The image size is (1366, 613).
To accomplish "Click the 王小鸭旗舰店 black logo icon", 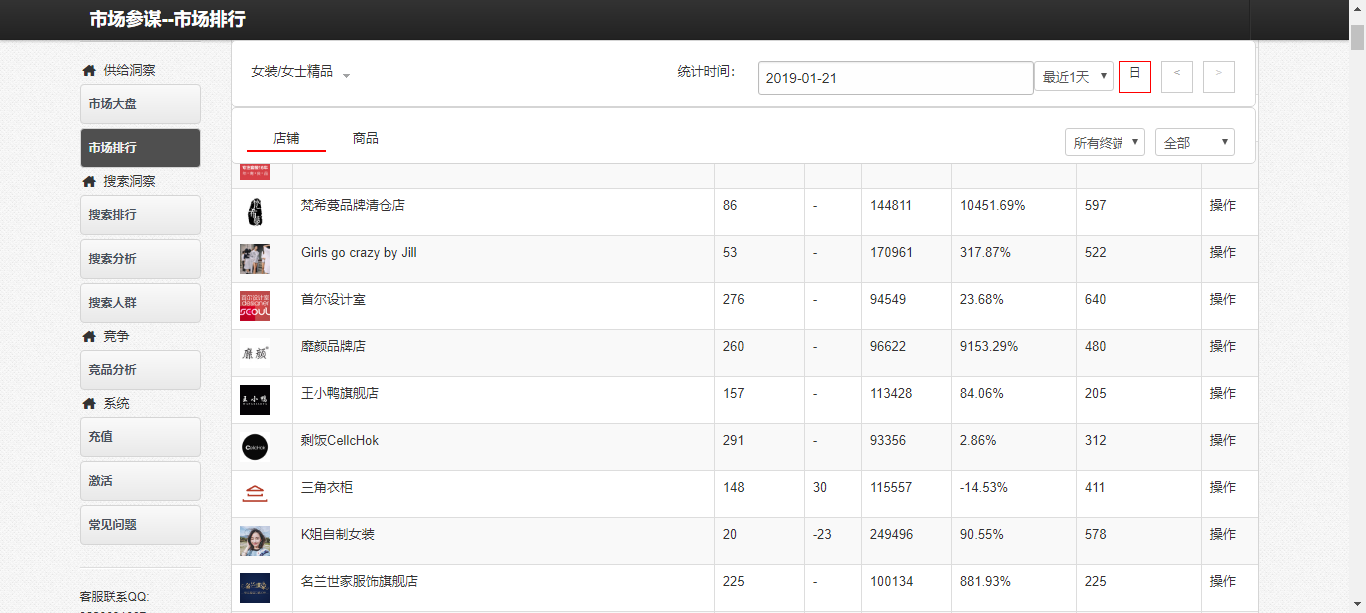I will tap(255, 400).
